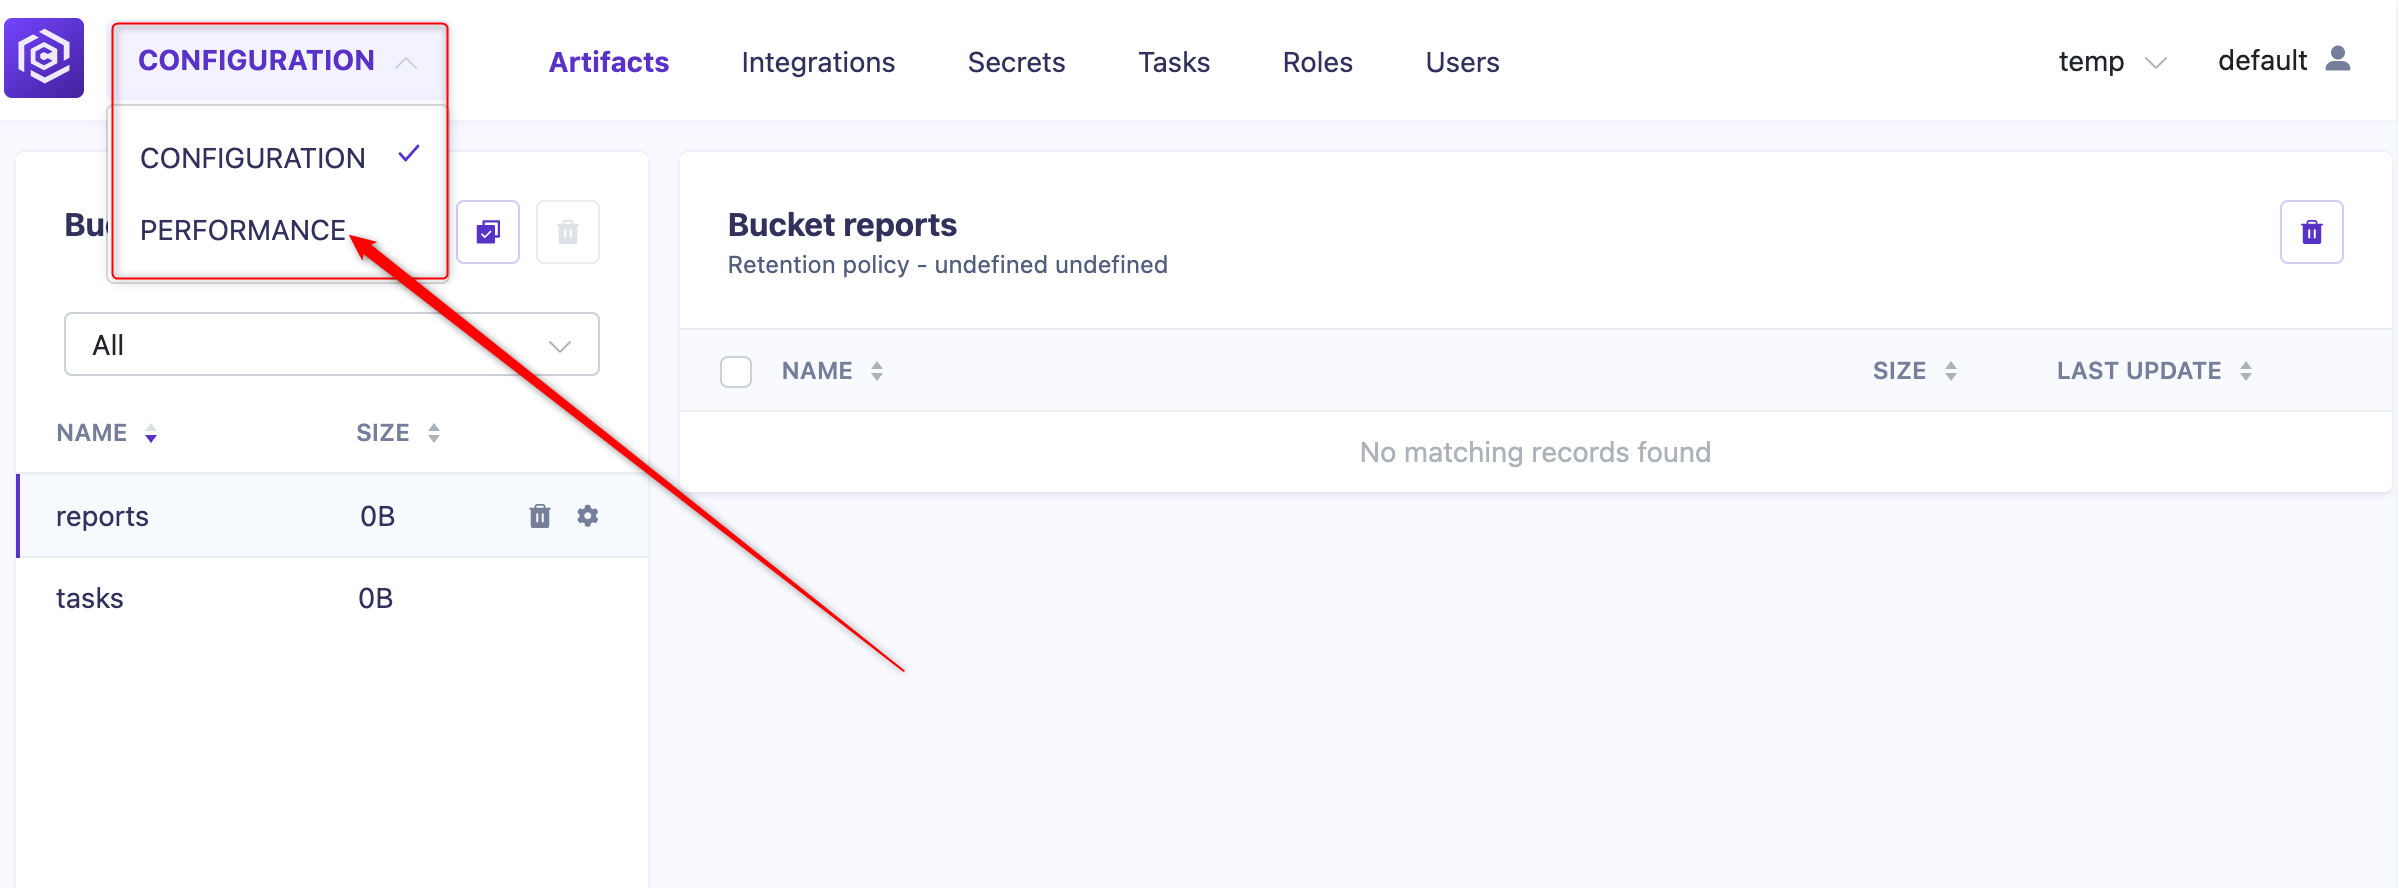Open reports bucket settings gear icon
The width and height of the screenshot is (2398, 888).
tap(588, 516)
